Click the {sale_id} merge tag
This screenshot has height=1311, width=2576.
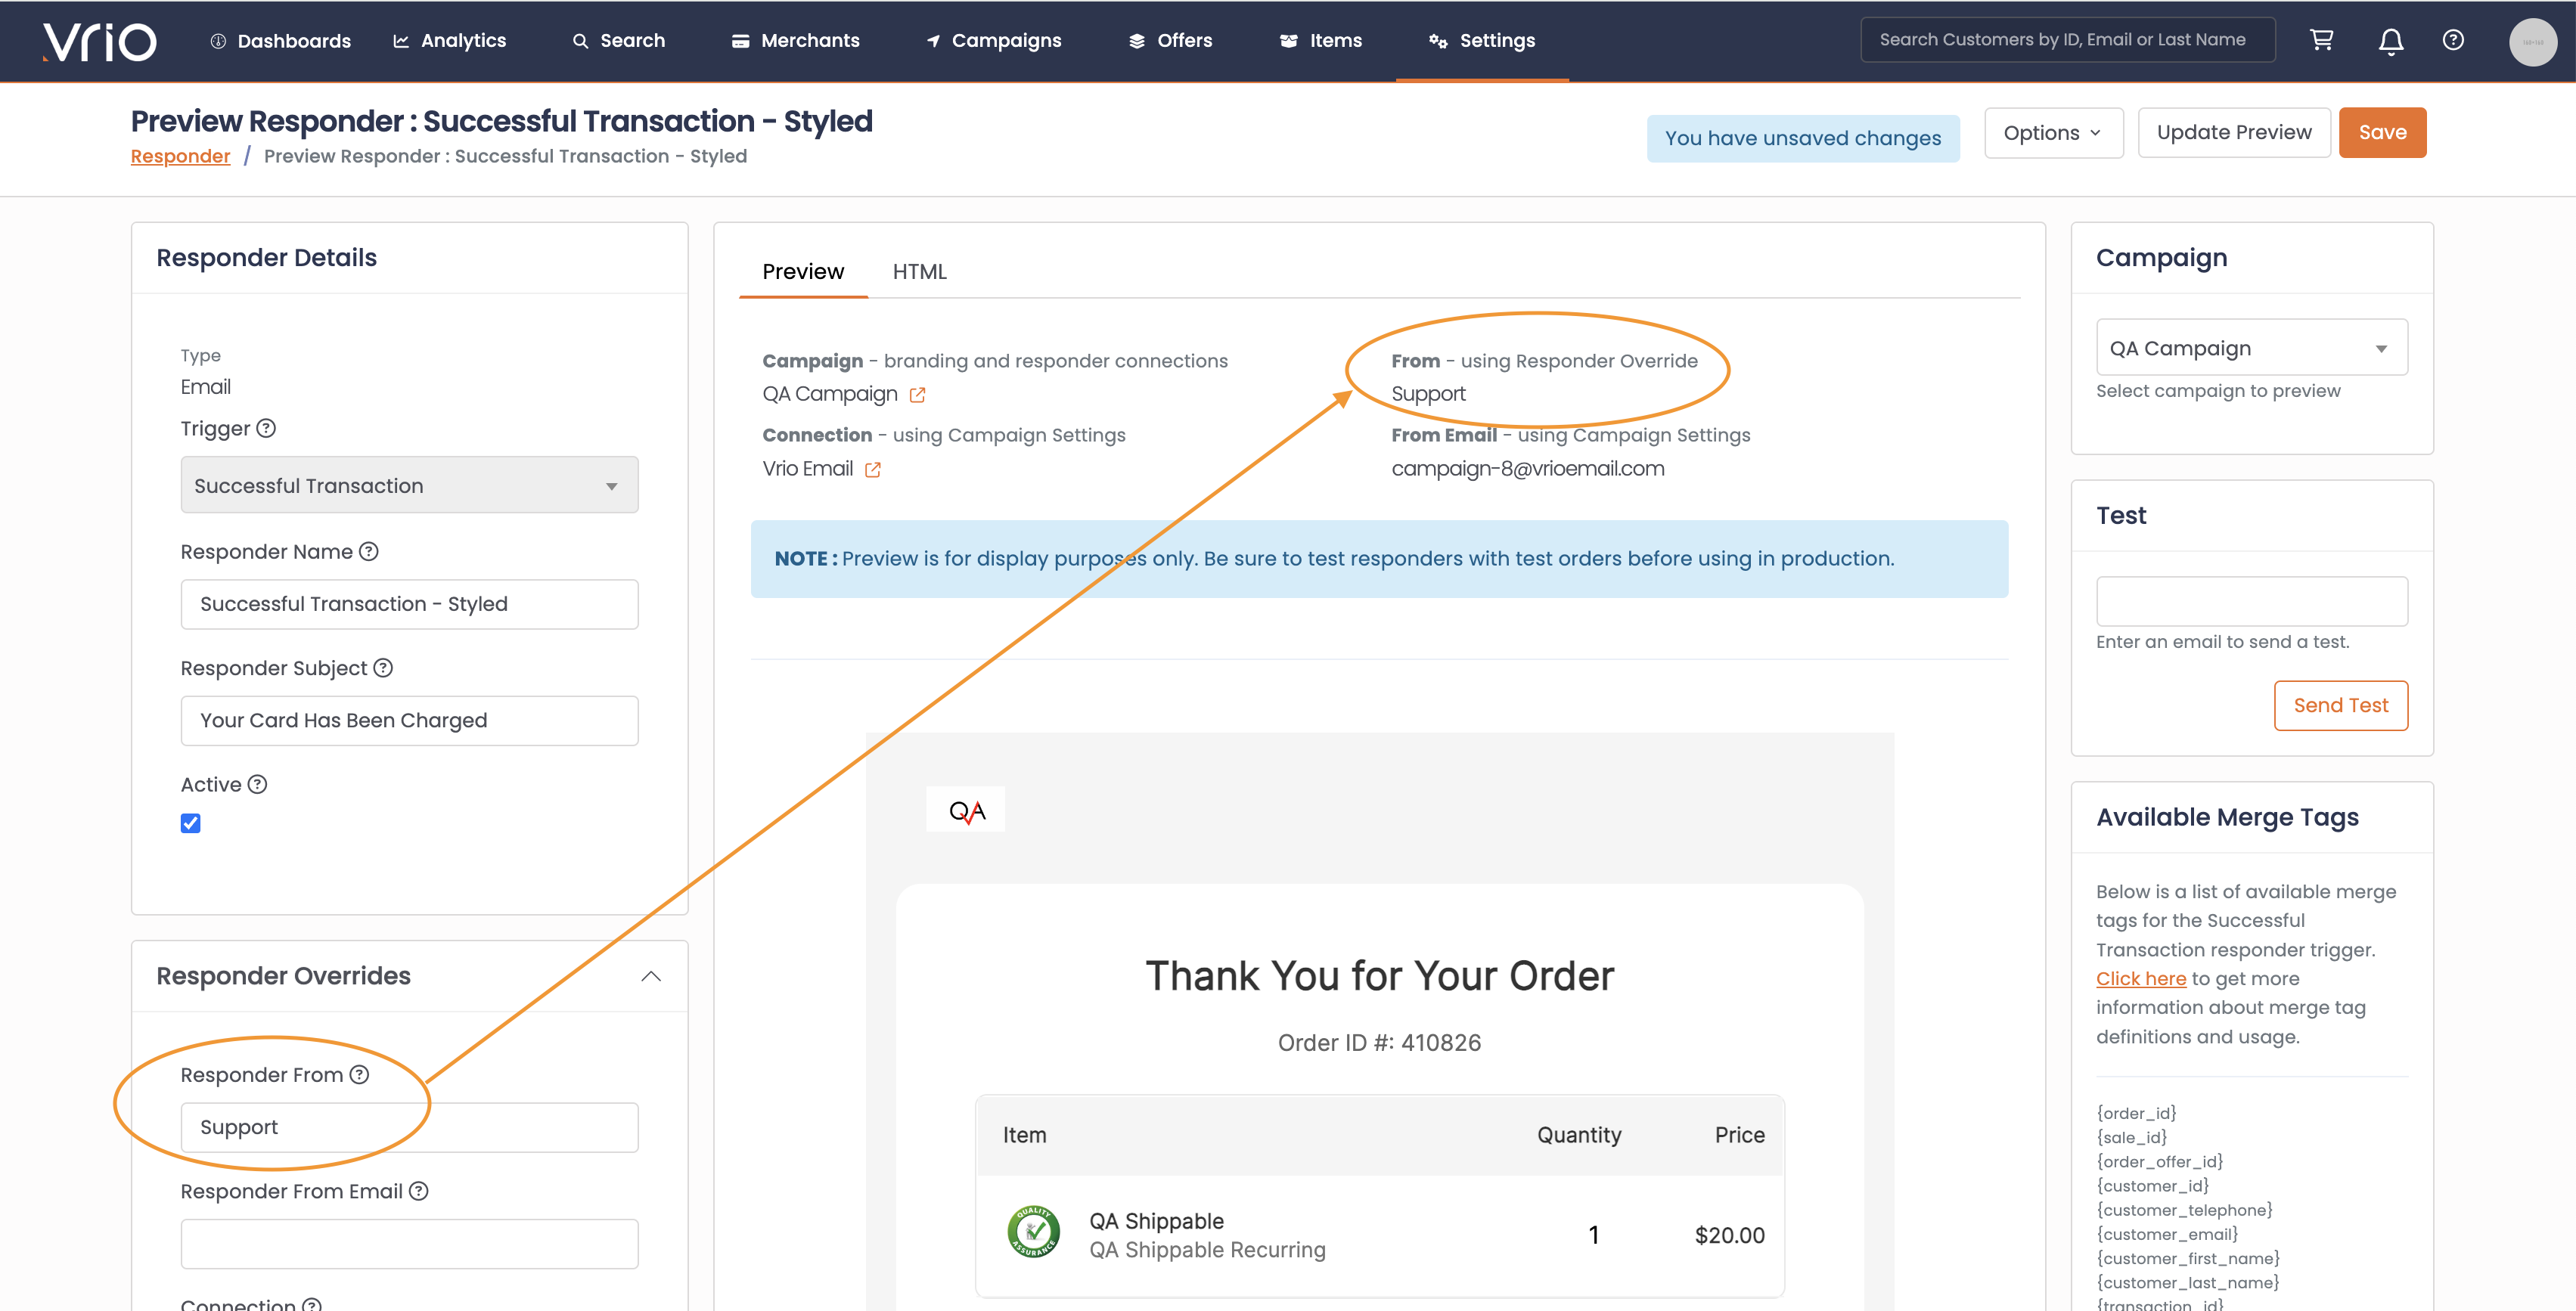[x=2131, y=1138]
